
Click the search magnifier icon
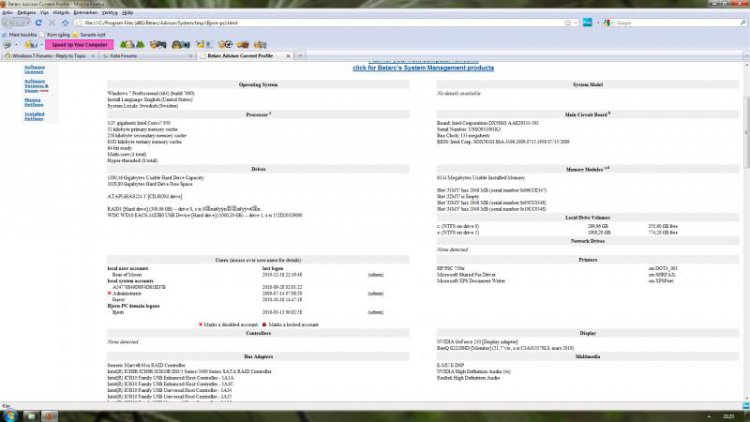coord(743,22)
